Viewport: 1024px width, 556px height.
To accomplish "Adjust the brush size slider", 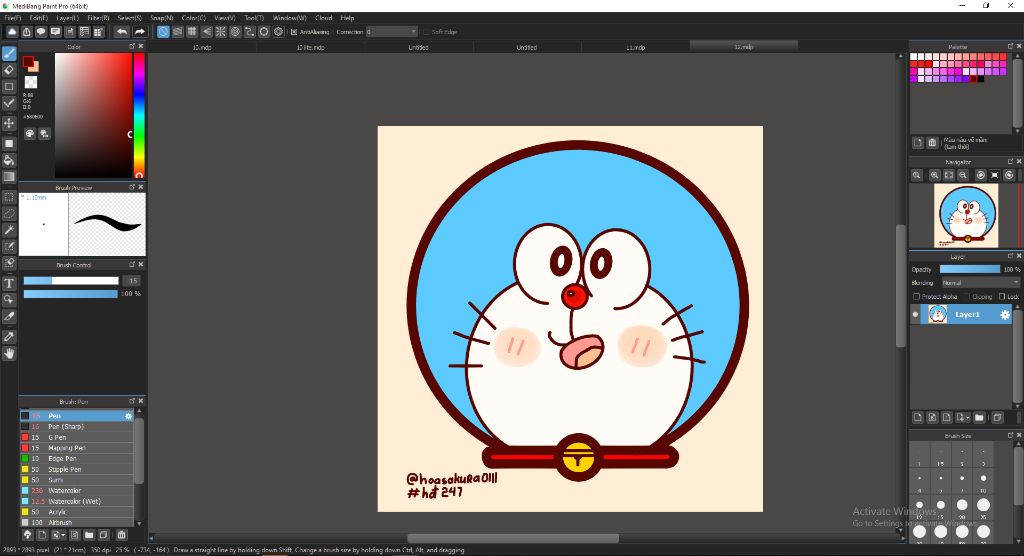I will click(71, 281).
